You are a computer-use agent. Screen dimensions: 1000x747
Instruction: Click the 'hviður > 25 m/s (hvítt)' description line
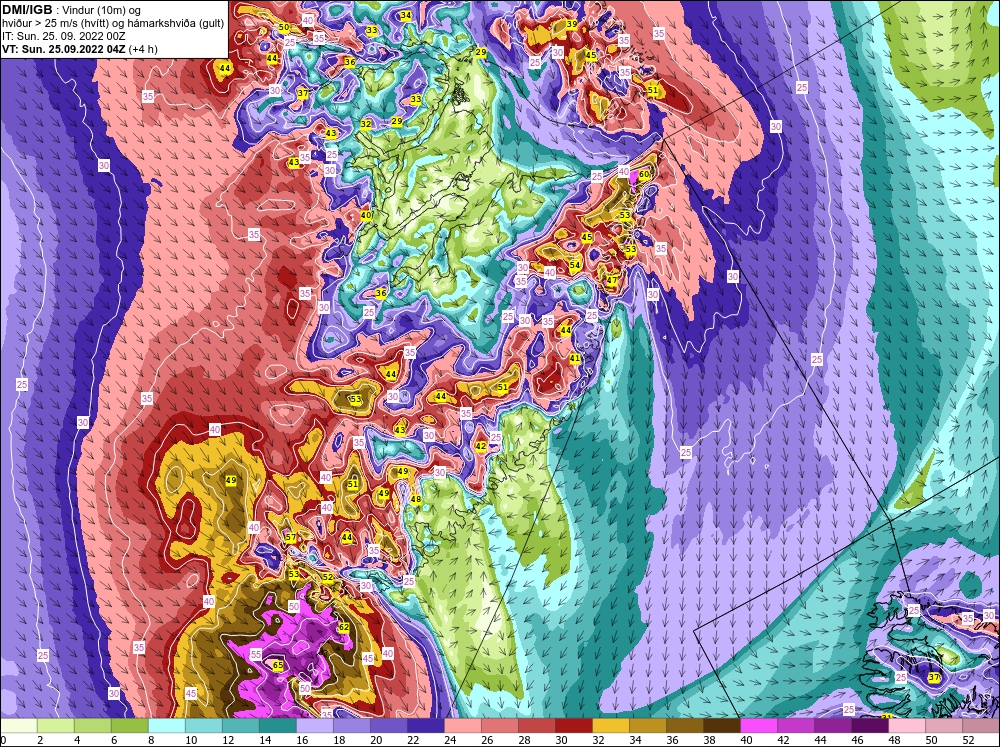coord(113,24)
